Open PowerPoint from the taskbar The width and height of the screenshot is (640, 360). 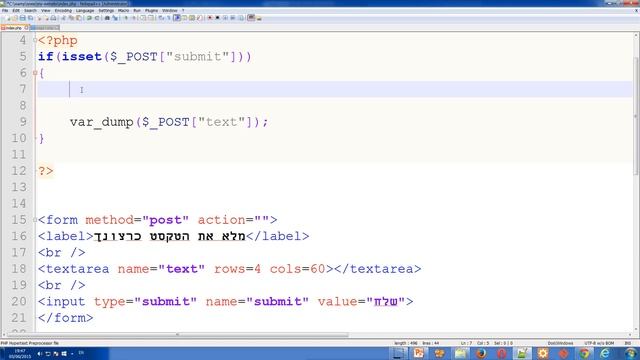click(419, 353)
